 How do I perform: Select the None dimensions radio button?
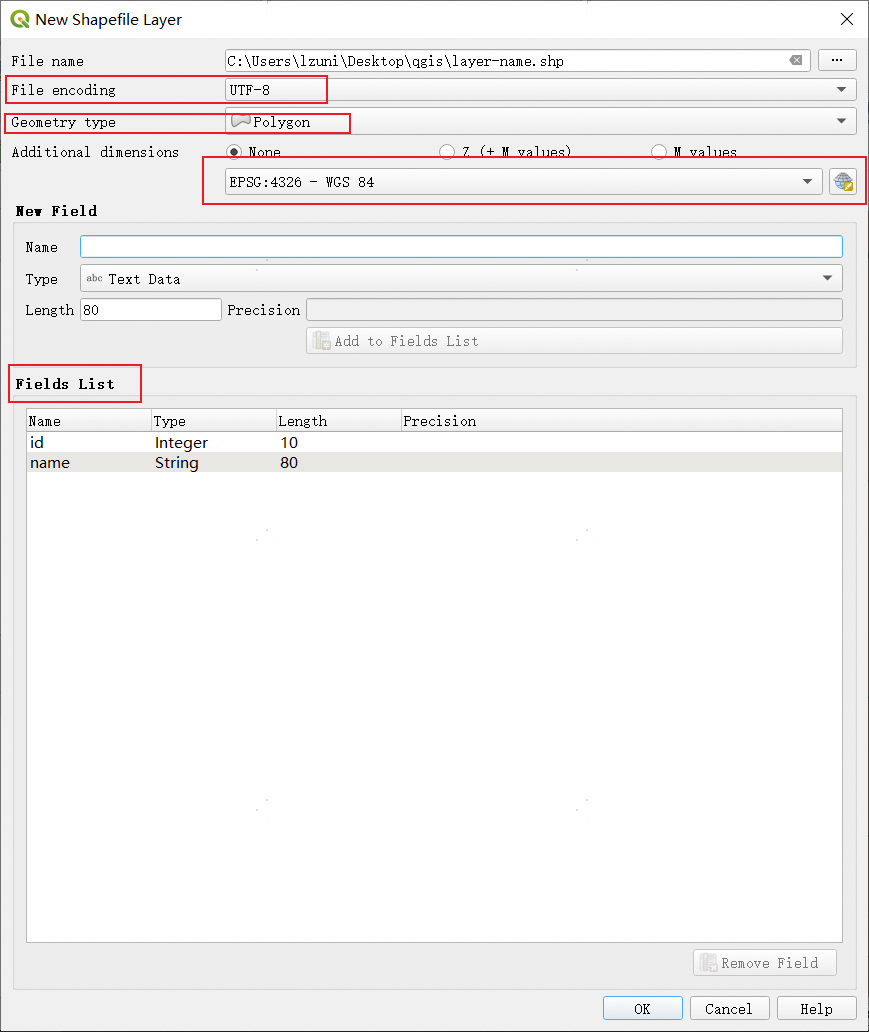[x=235, y=152]
